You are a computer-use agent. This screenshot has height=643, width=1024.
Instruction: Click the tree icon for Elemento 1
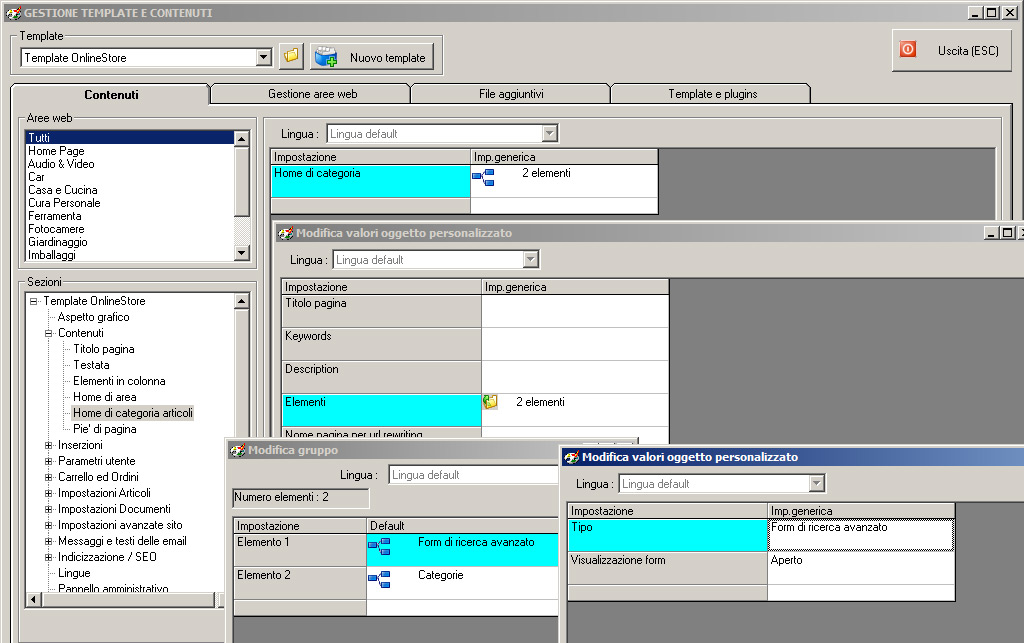pyautogui.click(x=379, y=546)
